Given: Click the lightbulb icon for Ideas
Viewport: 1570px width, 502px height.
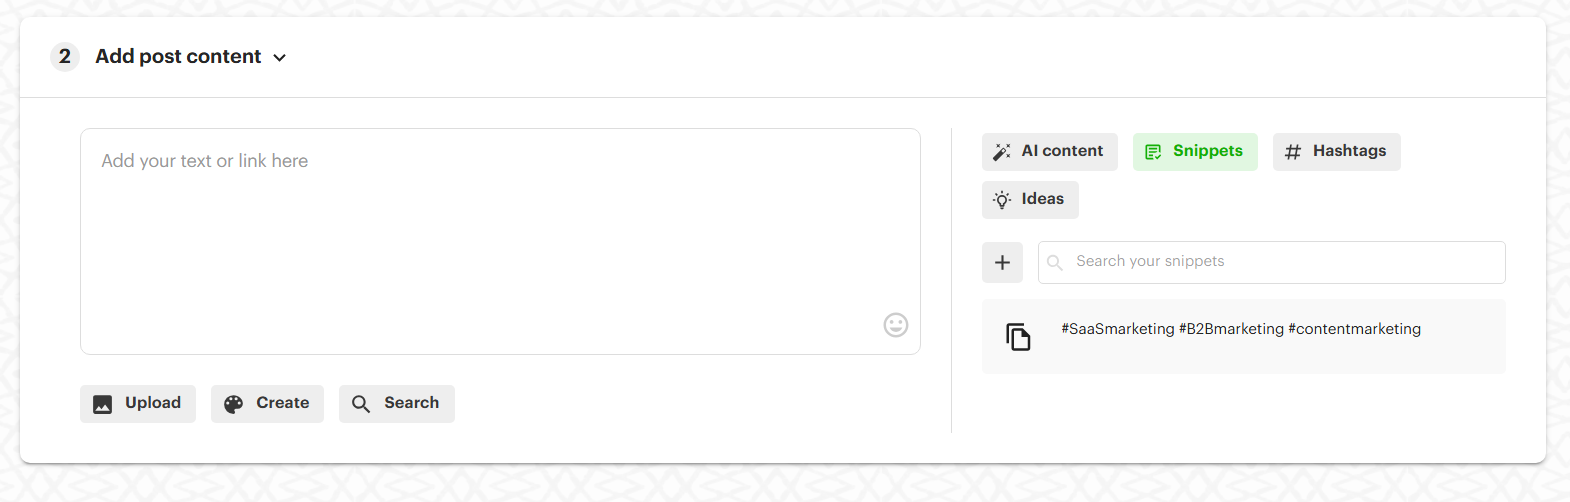Looking at the screenshot, I should (x=1002, y=200).
